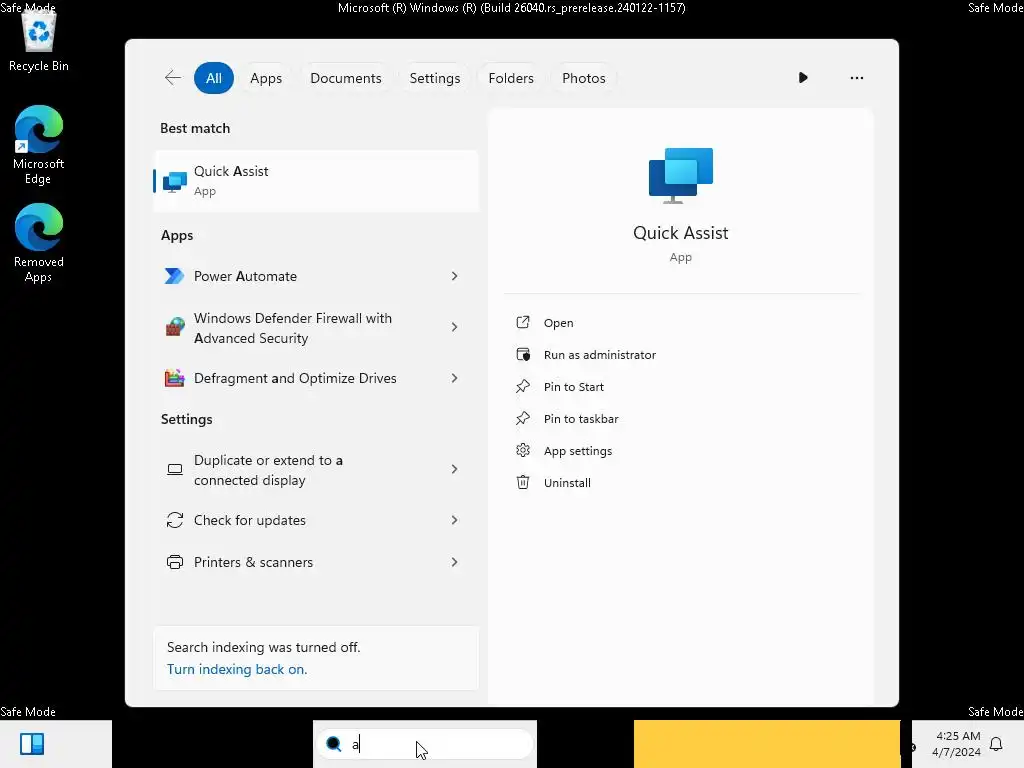The height and width of the screenshot is (768, 1024).
Task: Click Uninstall for Quick Assist
Action: [567, 483]
